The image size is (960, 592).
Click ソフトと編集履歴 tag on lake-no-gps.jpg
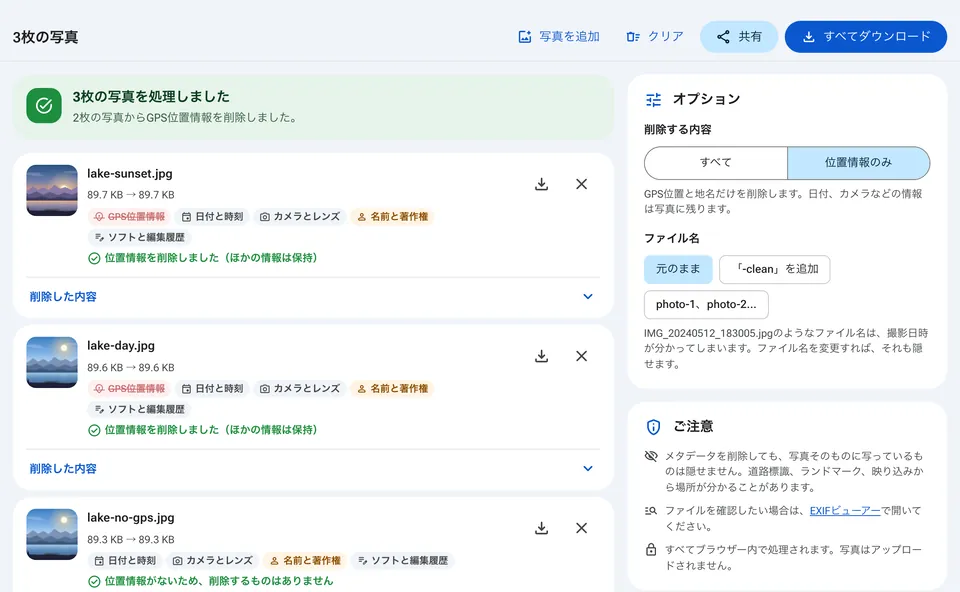pos(403,561)
